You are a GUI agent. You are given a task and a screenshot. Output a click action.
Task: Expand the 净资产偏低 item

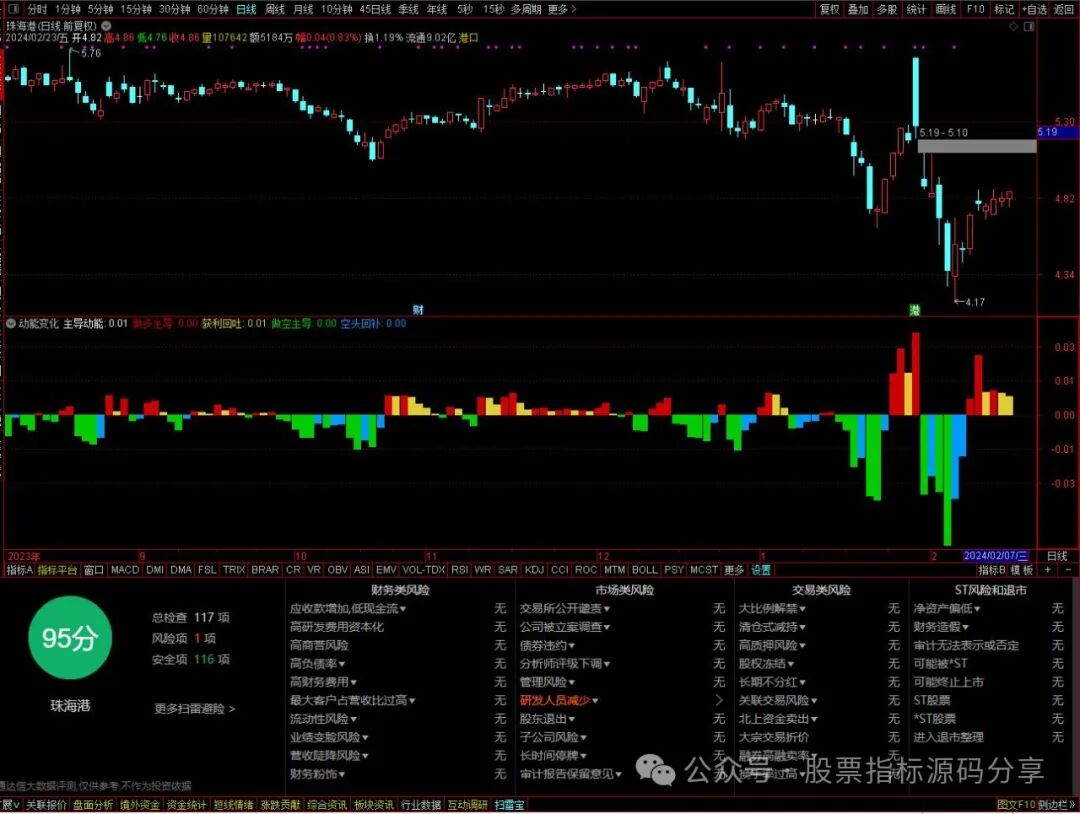(x=947, y=608)
